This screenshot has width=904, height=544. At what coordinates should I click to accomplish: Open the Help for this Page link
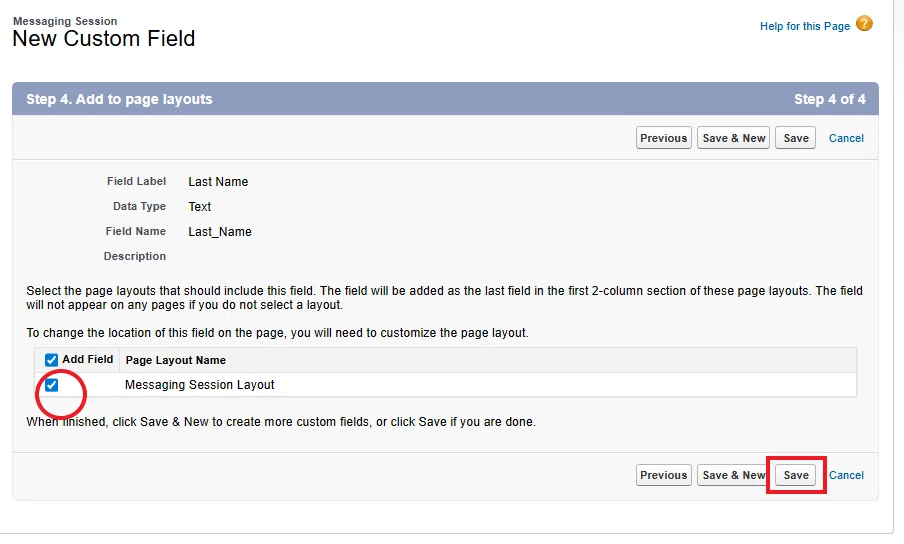804,27
